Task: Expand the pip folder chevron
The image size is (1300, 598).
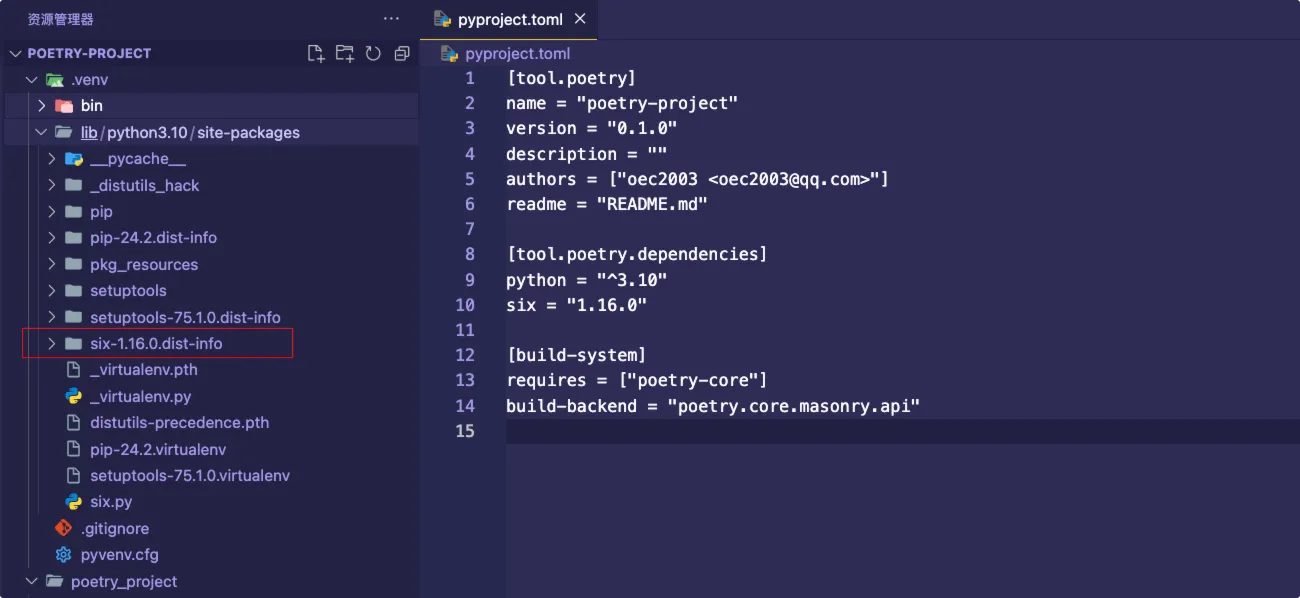Action: (52, 211)
